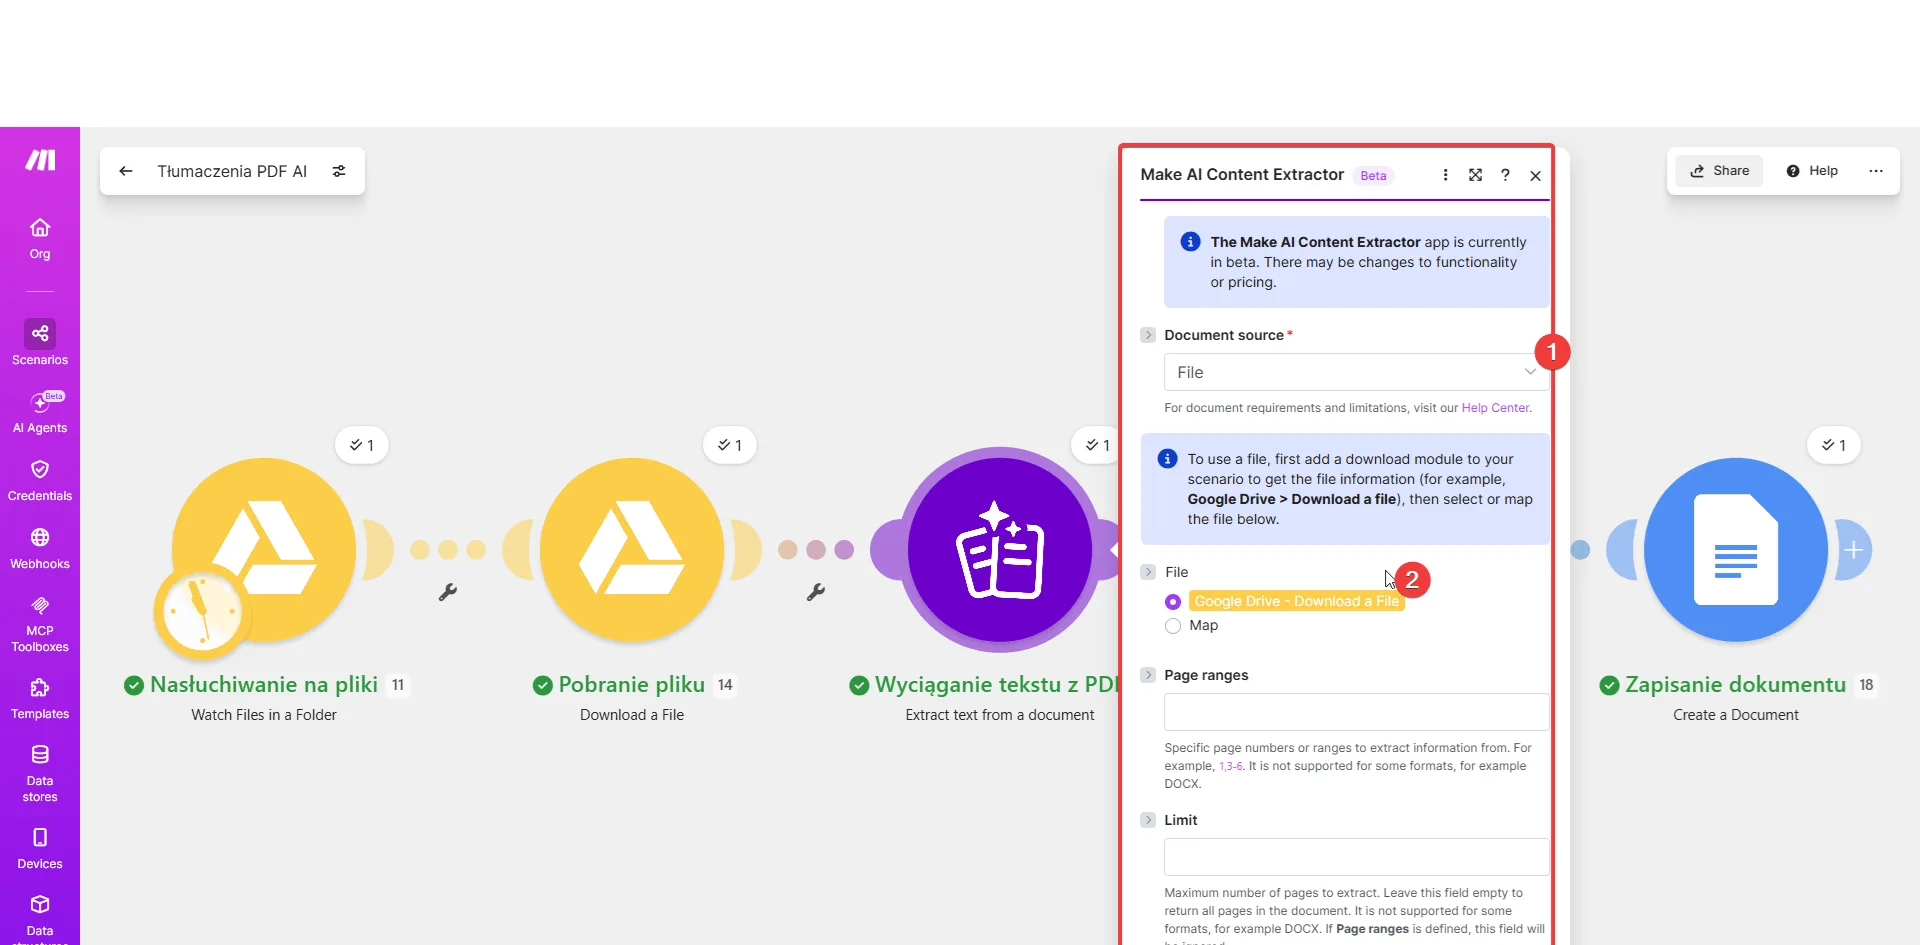
Task: Open run result bubble on Zapisanie dokumentu
Action: pyautogui.click(x=1834, y=445)
